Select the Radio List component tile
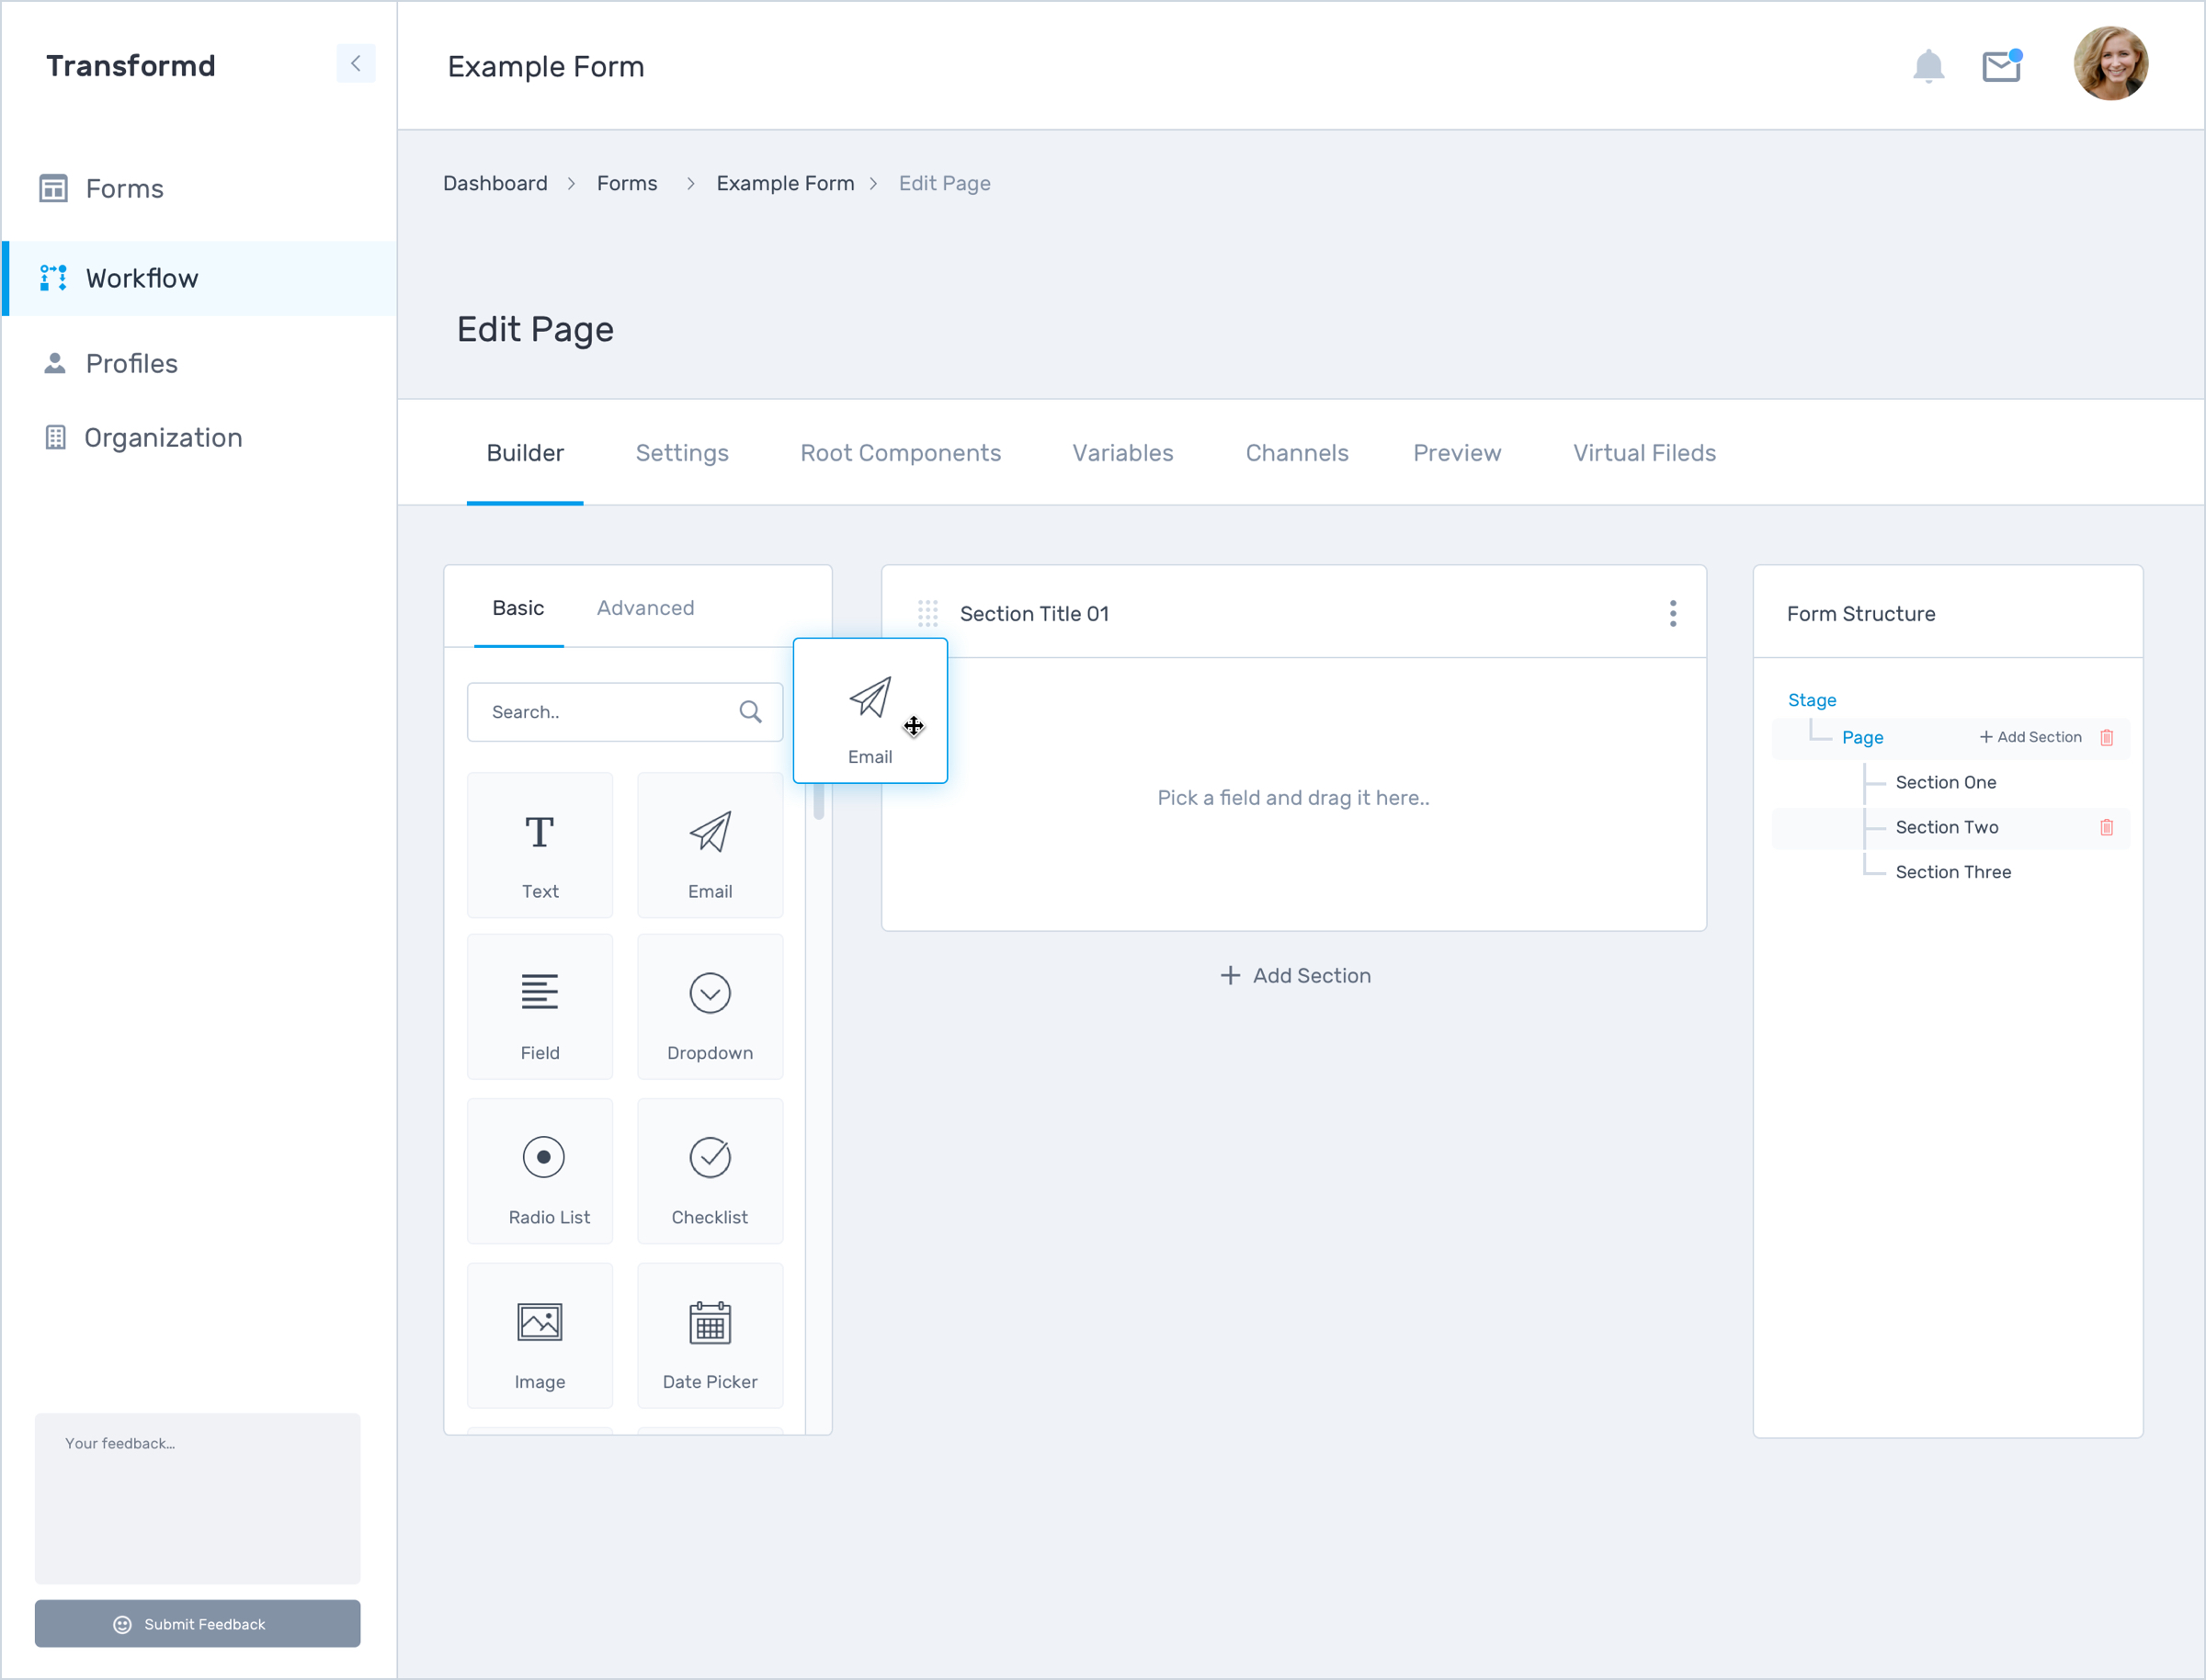 (539, 1172)
